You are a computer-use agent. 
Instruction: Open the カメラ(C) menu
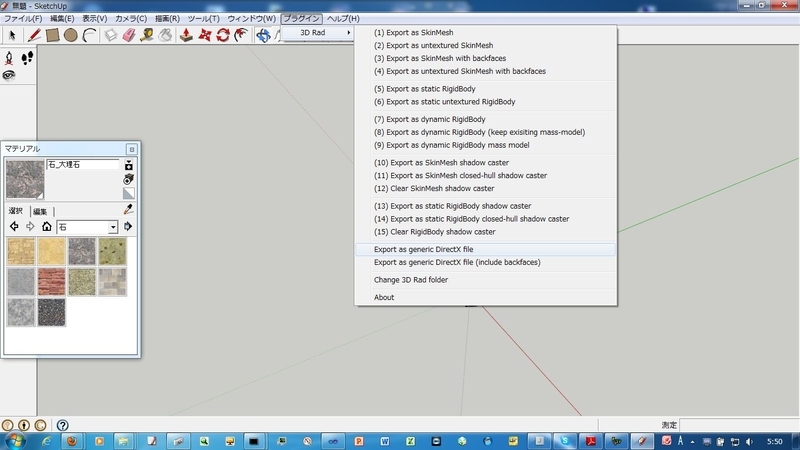131,18
